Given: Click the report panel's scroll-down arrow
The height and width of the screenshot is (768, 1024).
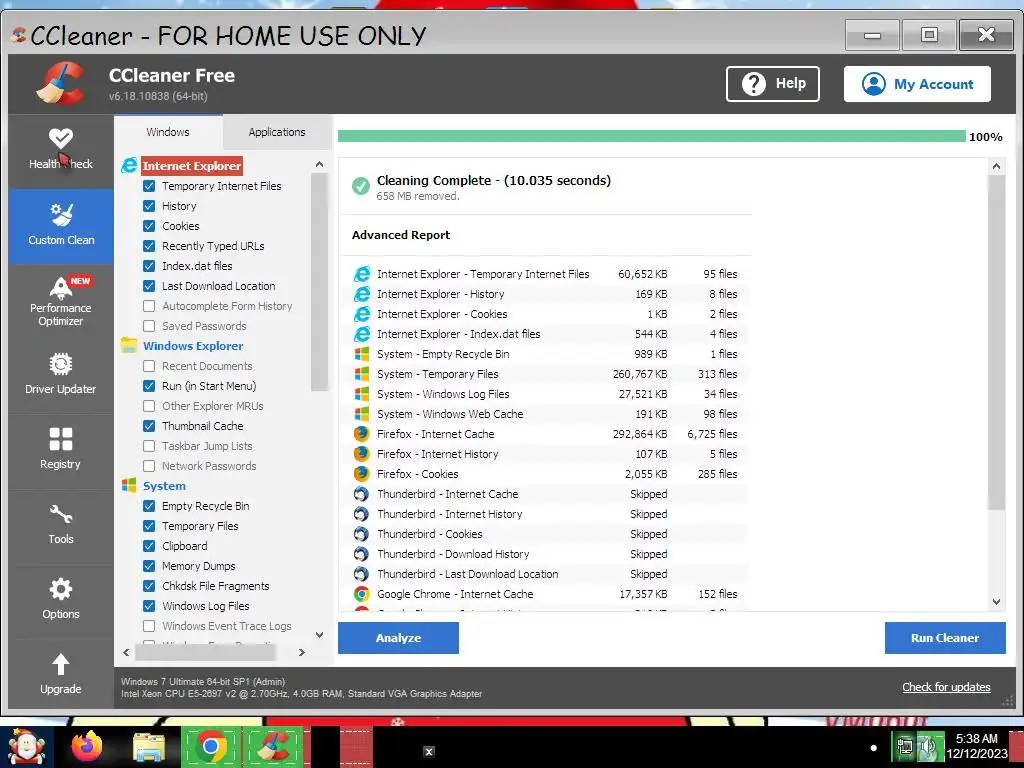Looking at the screenshot, I should [x=996, y=602].
